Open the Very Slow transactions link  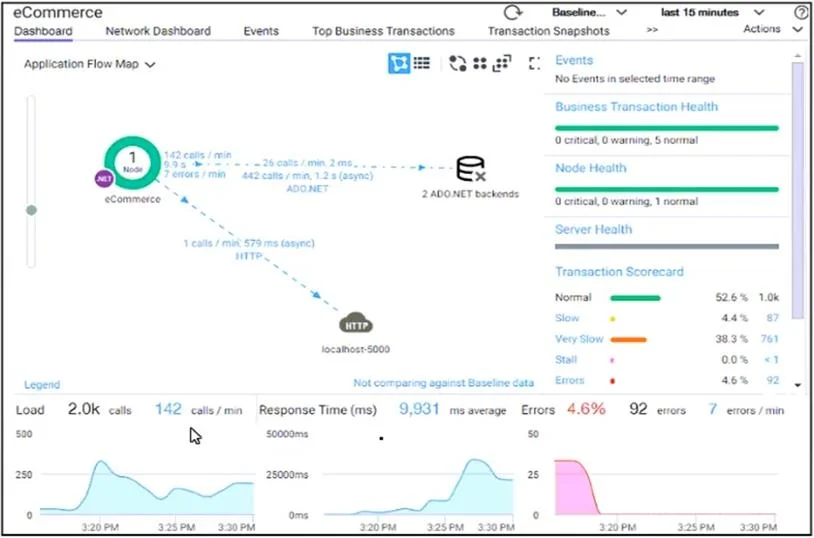click(x=579, y=339)
